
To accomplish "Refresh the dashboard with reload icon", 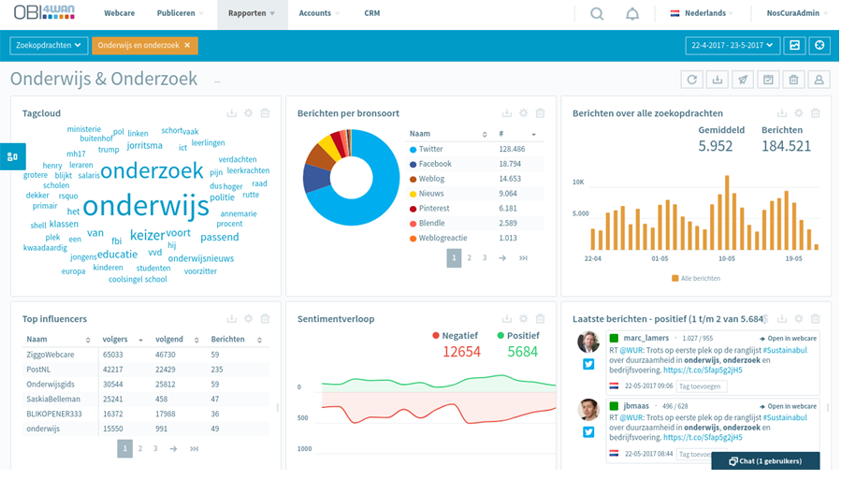I will coord(692,80).
